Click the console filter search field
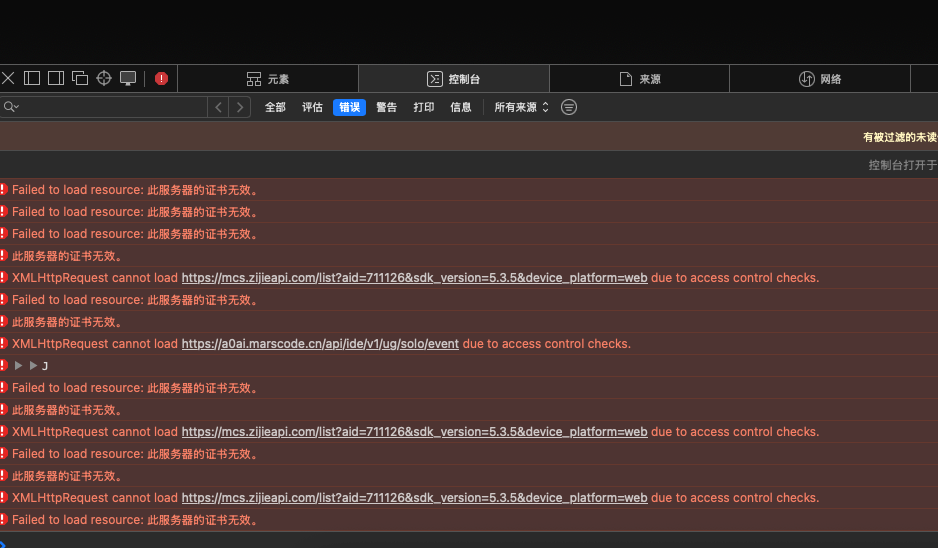The image size is (938, 548). [x=103, y=107]
